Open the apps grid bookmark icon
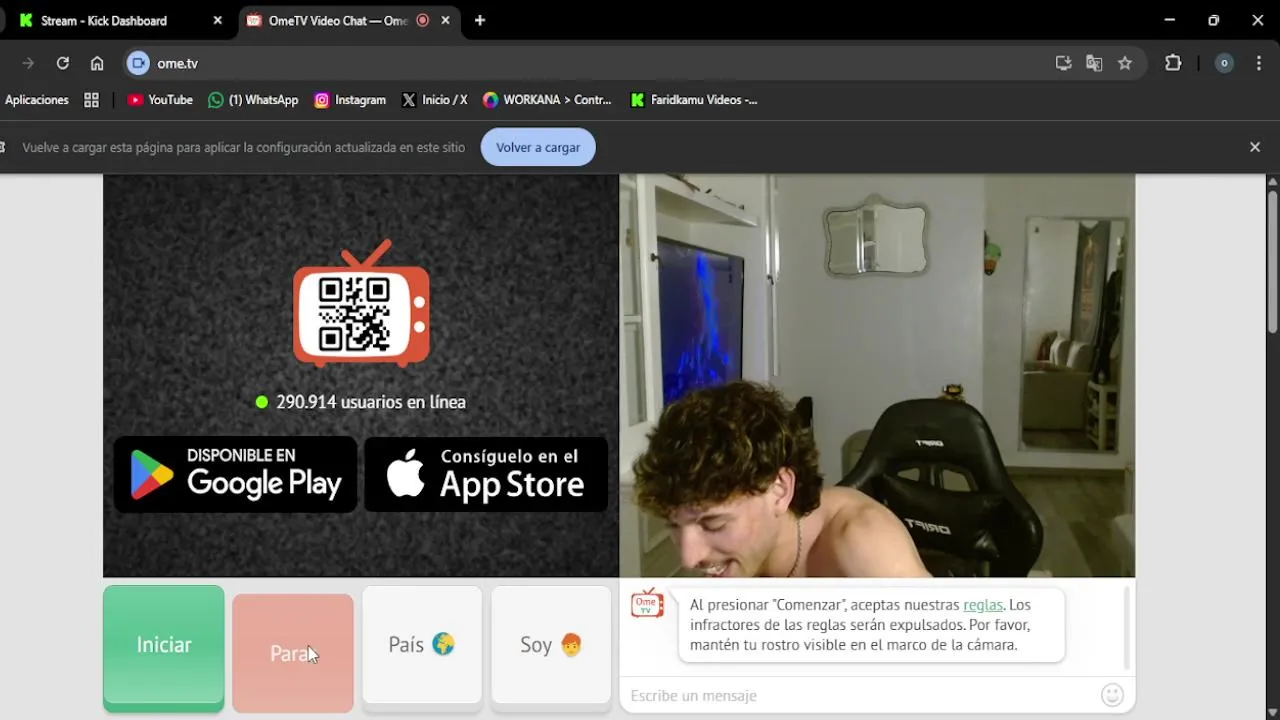Screen dimensions: 1280x720 click(x=91, y=100)
